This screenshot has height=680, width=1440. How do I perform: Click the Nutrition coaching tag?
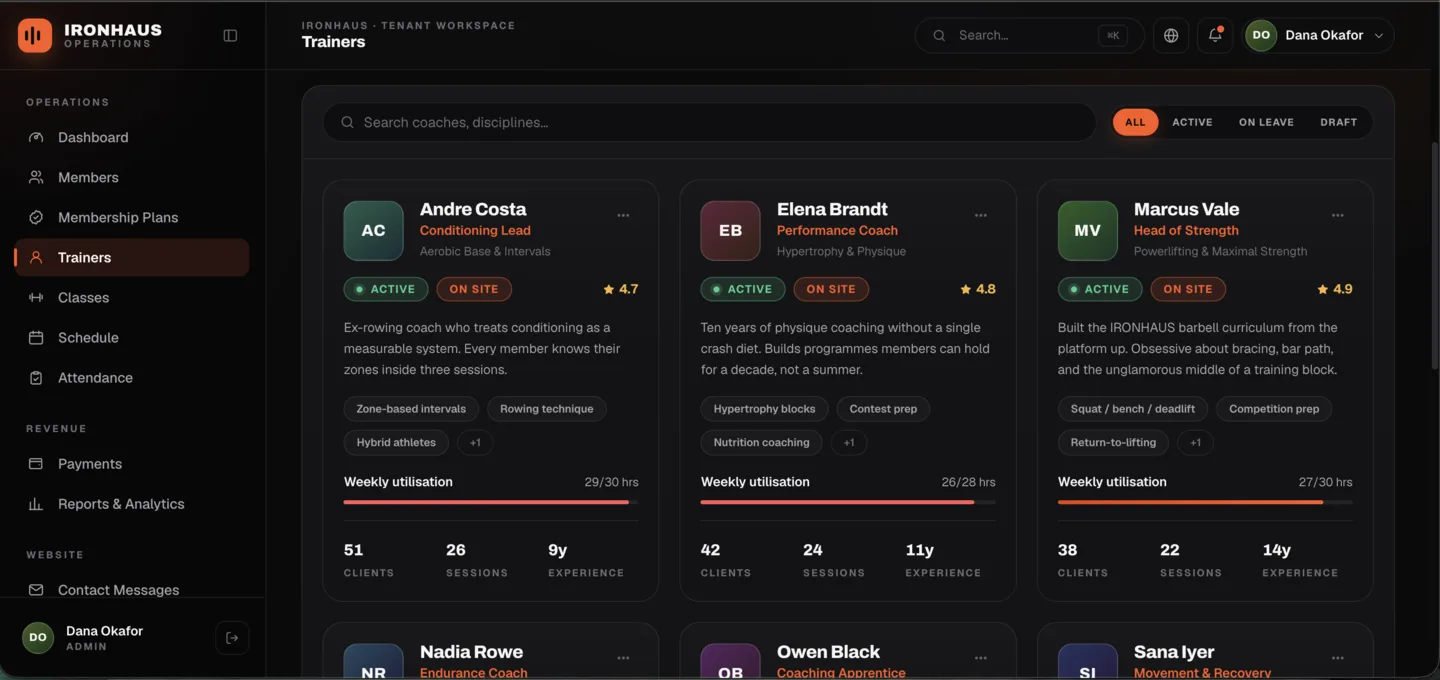(x=762, y=442)
